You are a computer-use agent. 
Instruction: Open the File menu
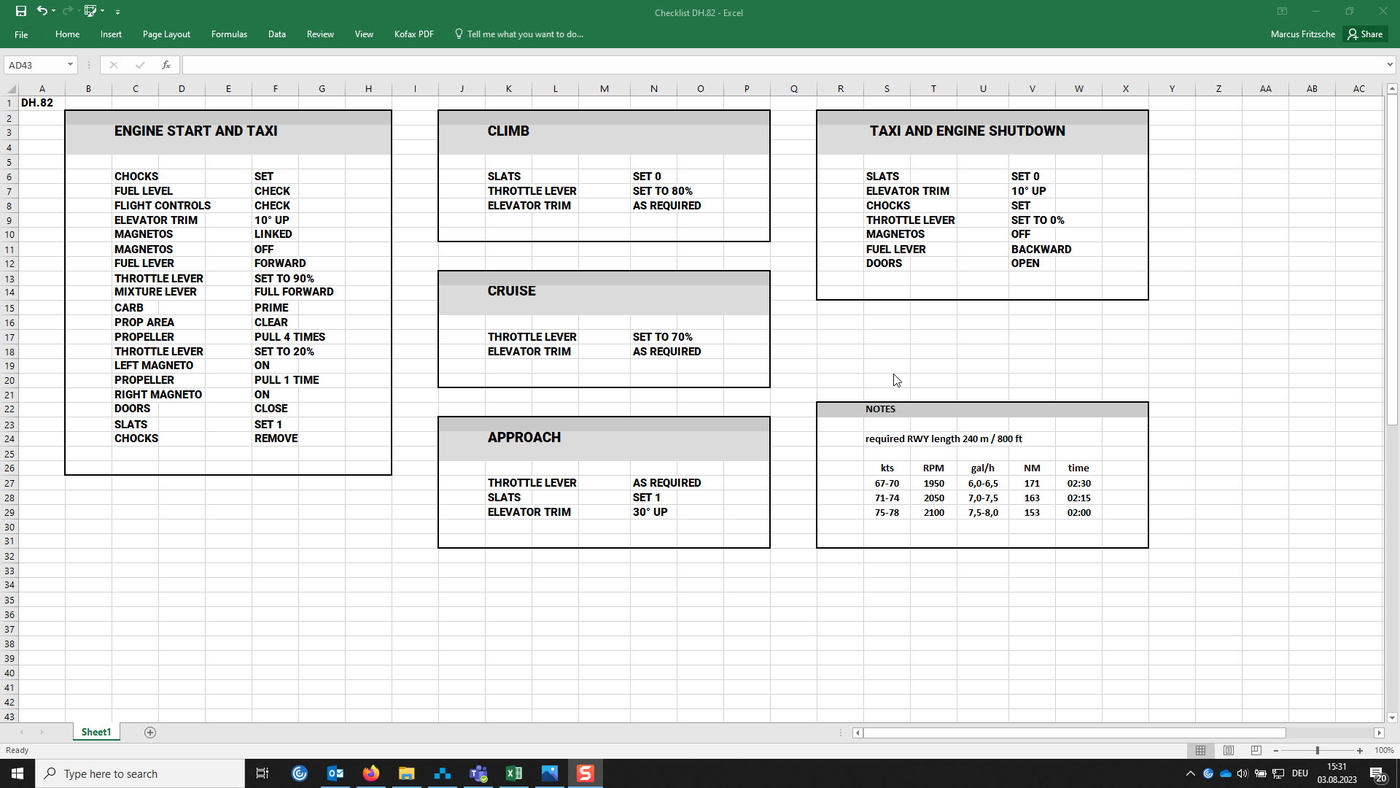click(x=21, y=34)
